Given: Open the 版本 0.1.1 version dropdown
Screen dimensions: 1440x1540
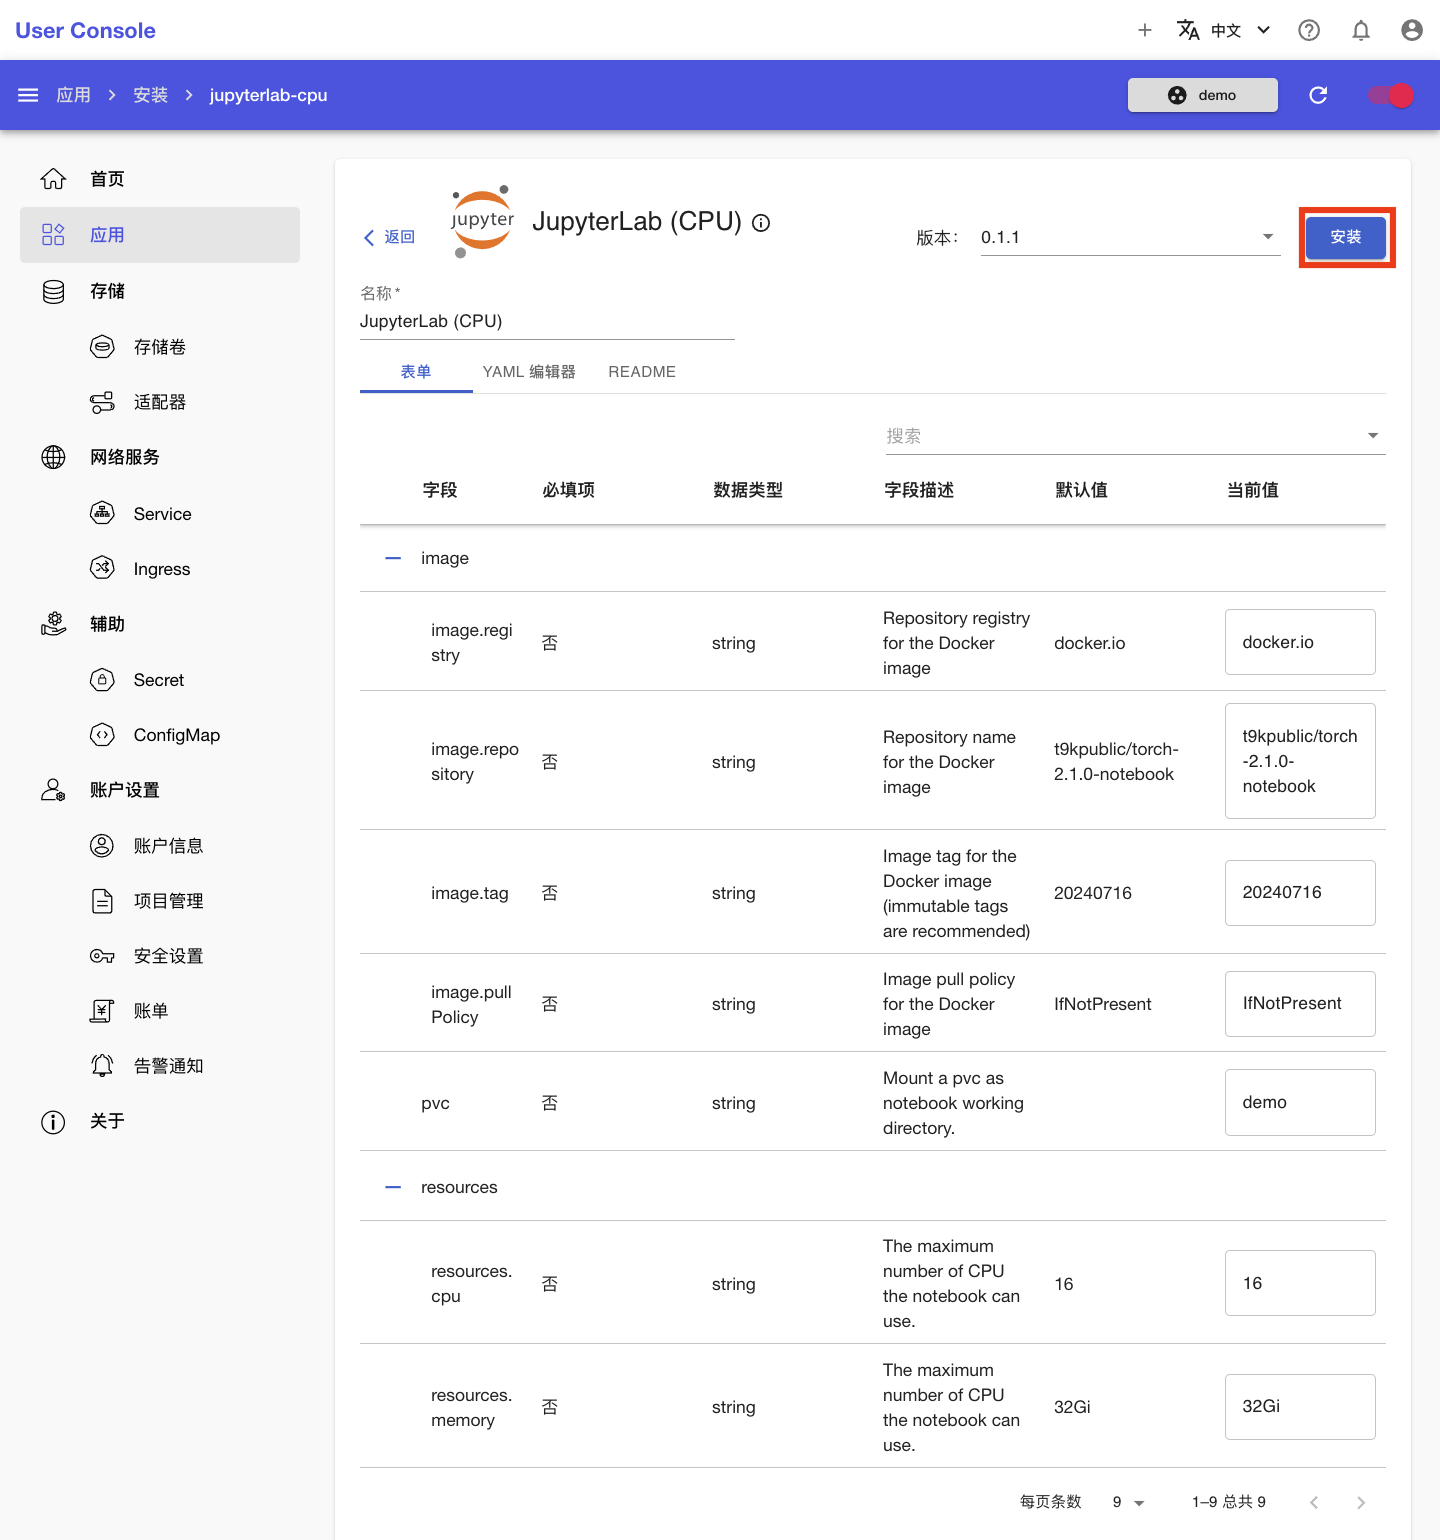Looking at the screenshot, I should tap(1130, 237).
